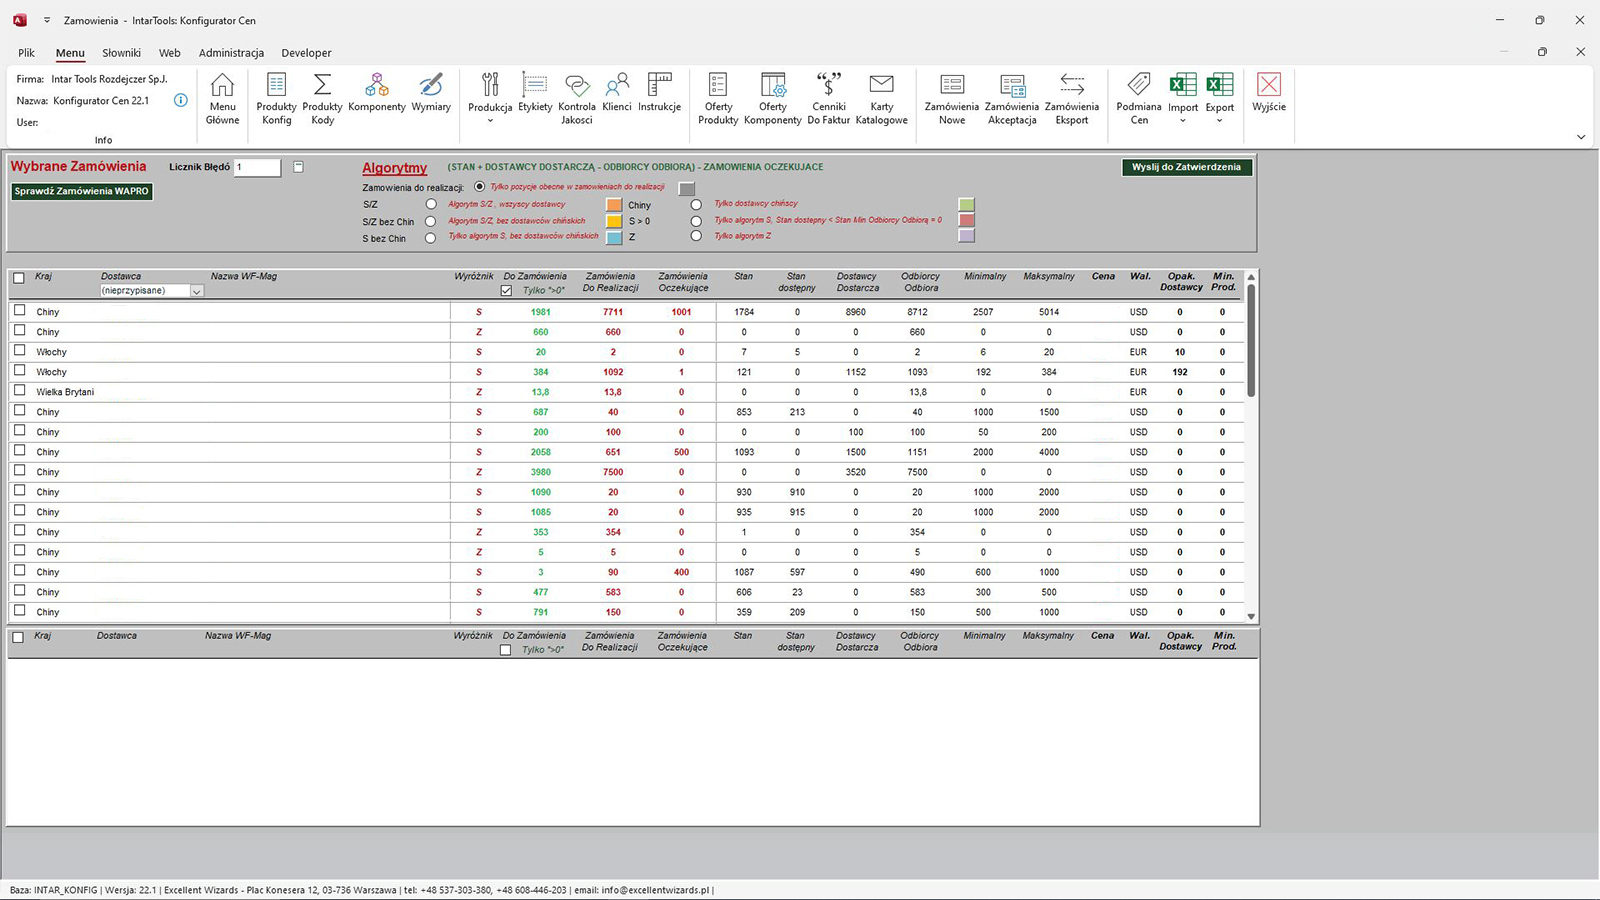Switch to the Administracja tab
Screen dimensions: 1600x900
(231, 53)
